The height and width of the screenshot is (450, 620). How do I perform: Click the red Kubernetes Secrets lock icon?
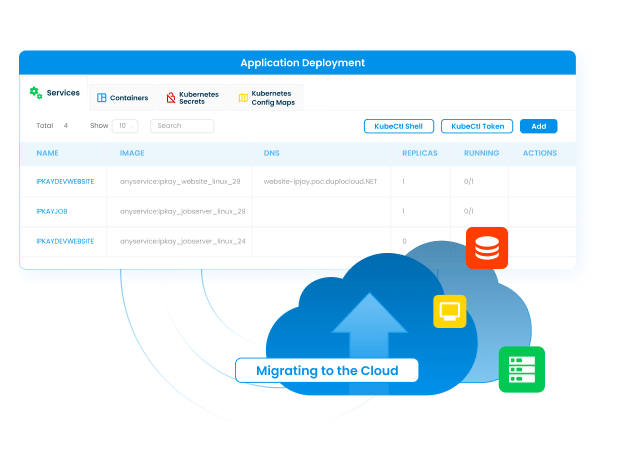pyautogui.click(x=171, y=98)
